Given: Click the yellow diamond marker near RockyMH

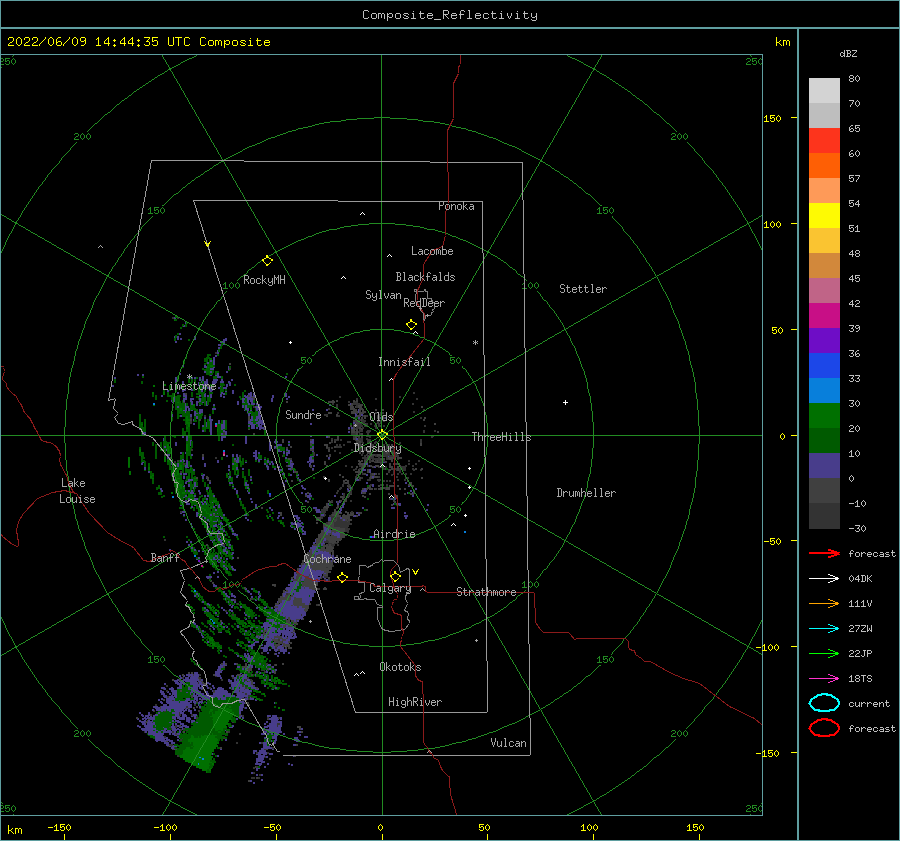Looking at the screenshot, I should [267, 261].
